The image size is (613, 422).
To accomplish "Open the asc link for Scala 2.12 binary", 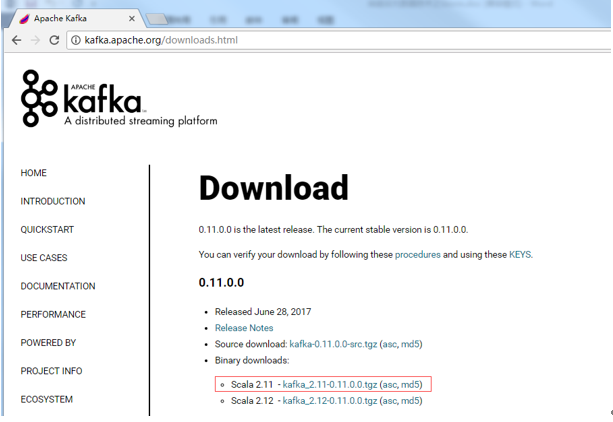I will [x=389, y=401].
